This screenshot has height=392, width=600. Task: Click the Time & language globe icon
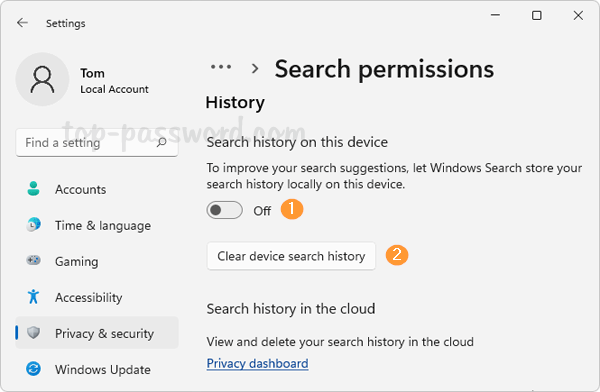33,225
